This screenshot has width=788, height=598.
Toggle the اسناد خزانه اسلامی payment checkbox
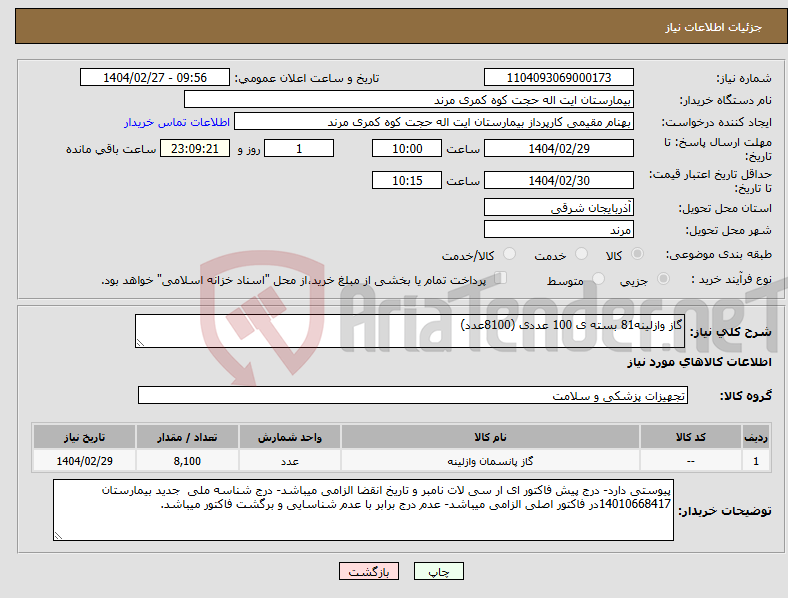tap(500, 278)
